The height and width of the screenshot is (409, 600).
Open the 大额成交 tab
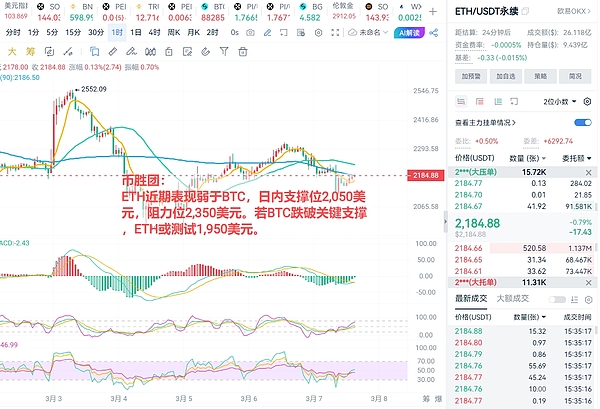[x=514, y=298]
